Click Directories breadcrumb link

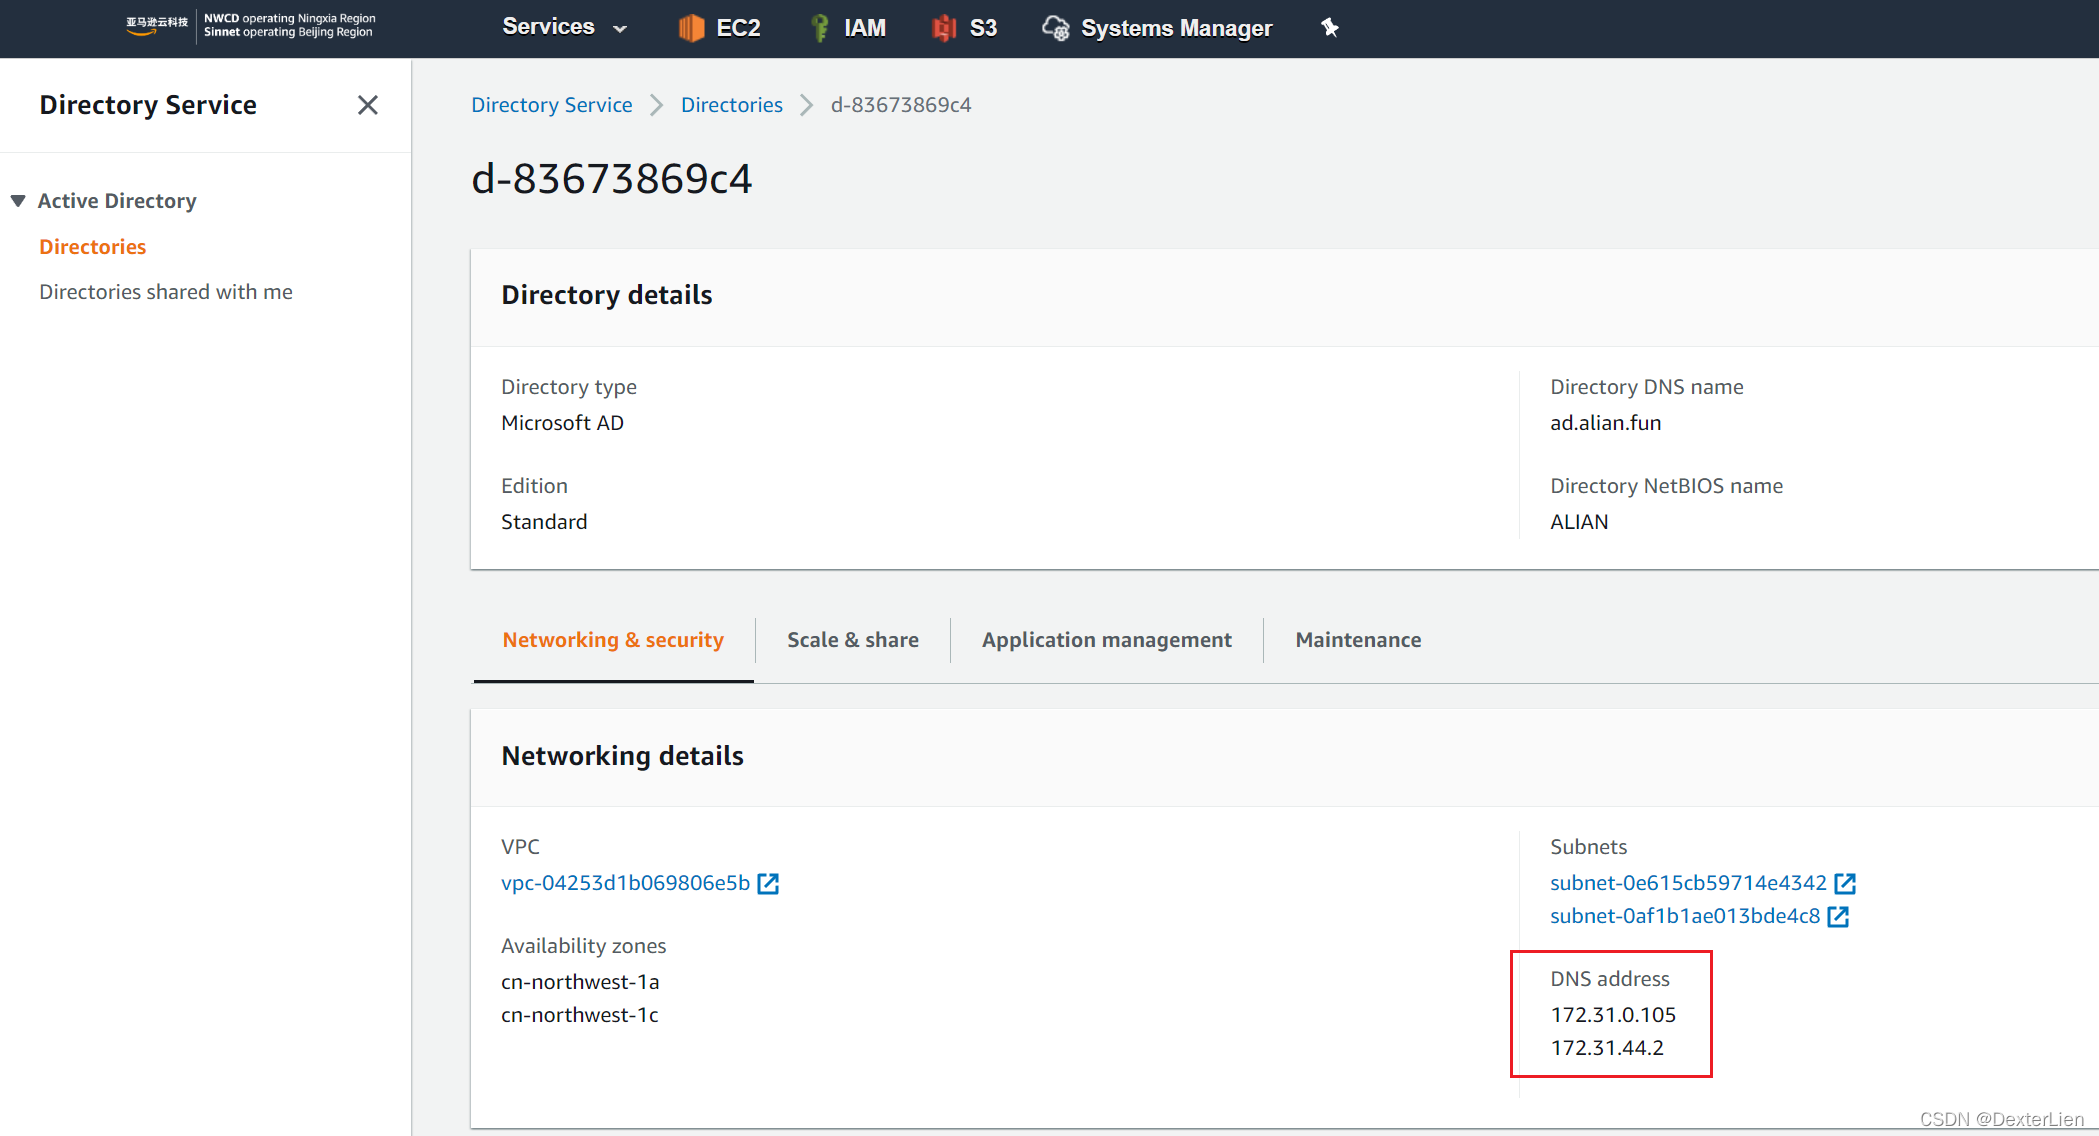731,105
